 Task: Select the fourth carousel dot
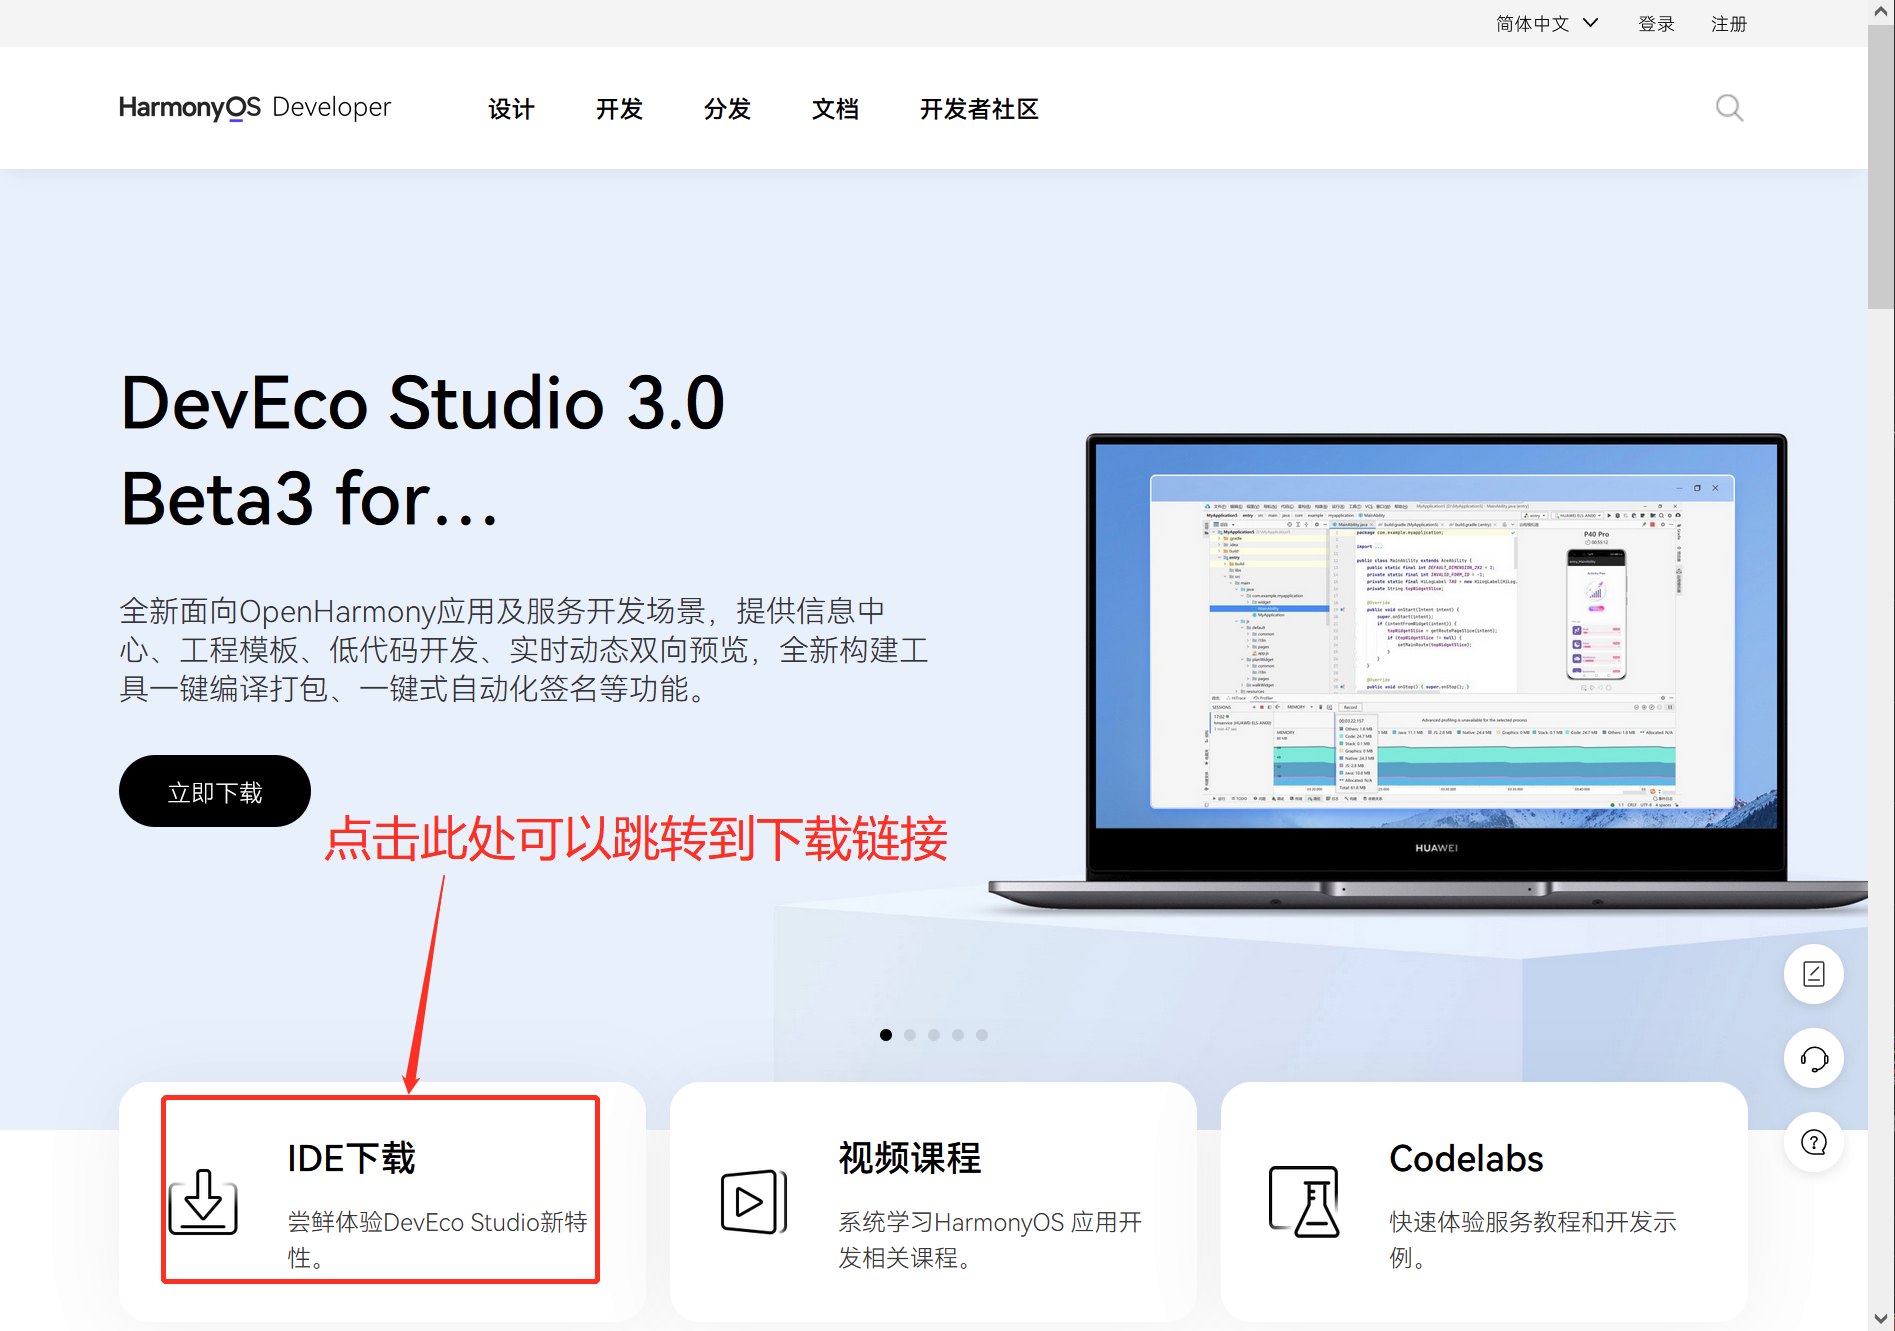958,1035
